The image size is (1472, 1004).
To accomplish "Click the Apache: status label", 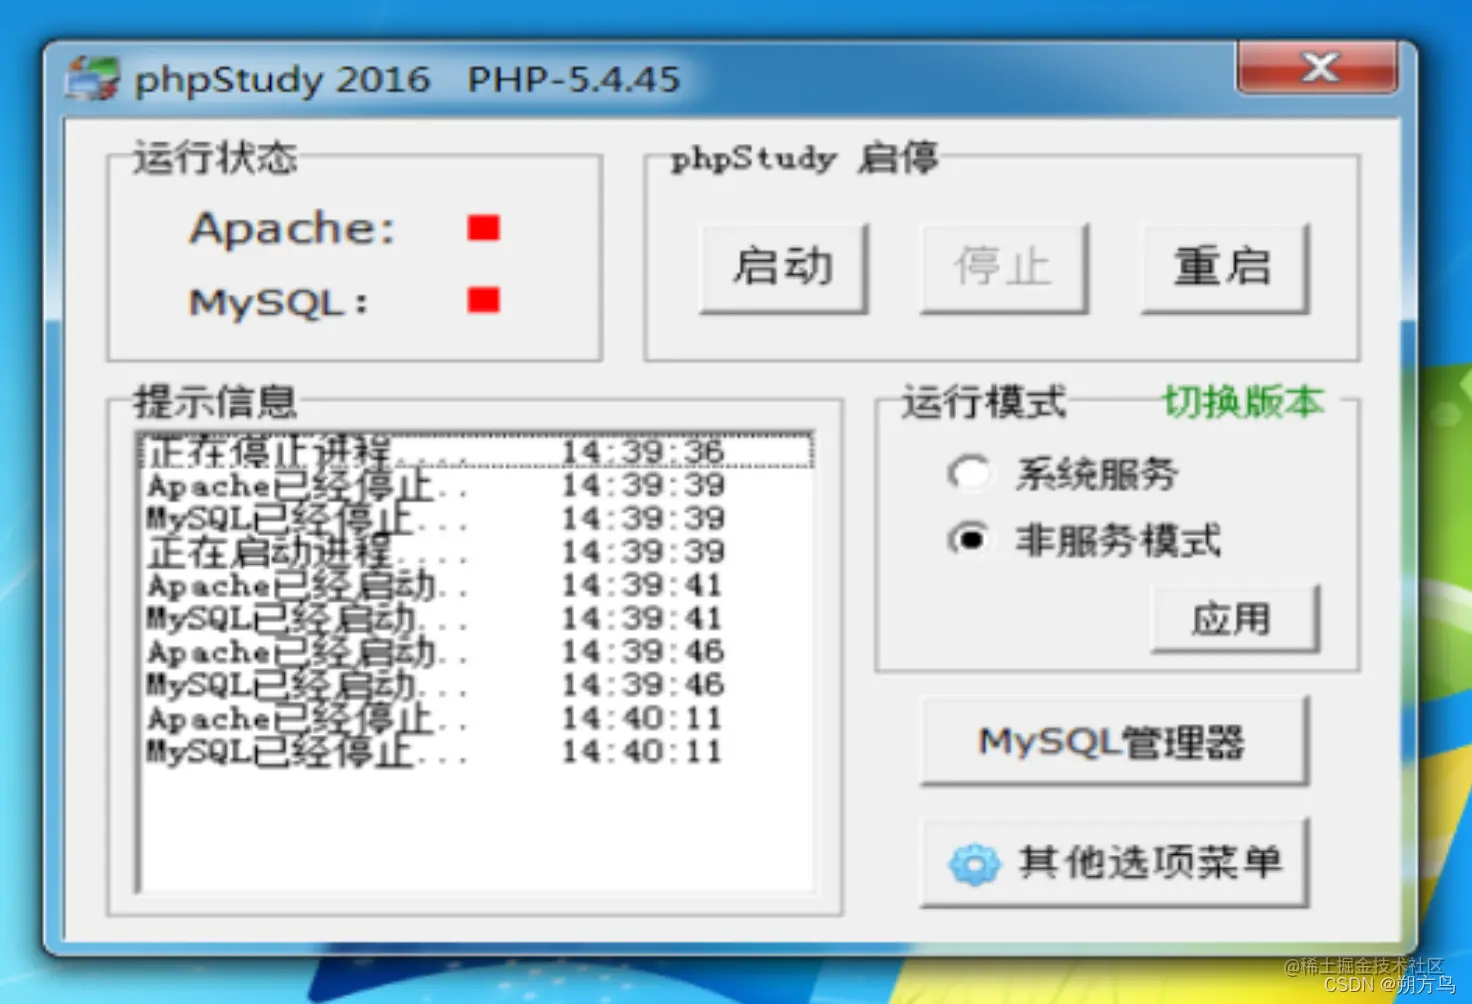I will pos(292,228).
